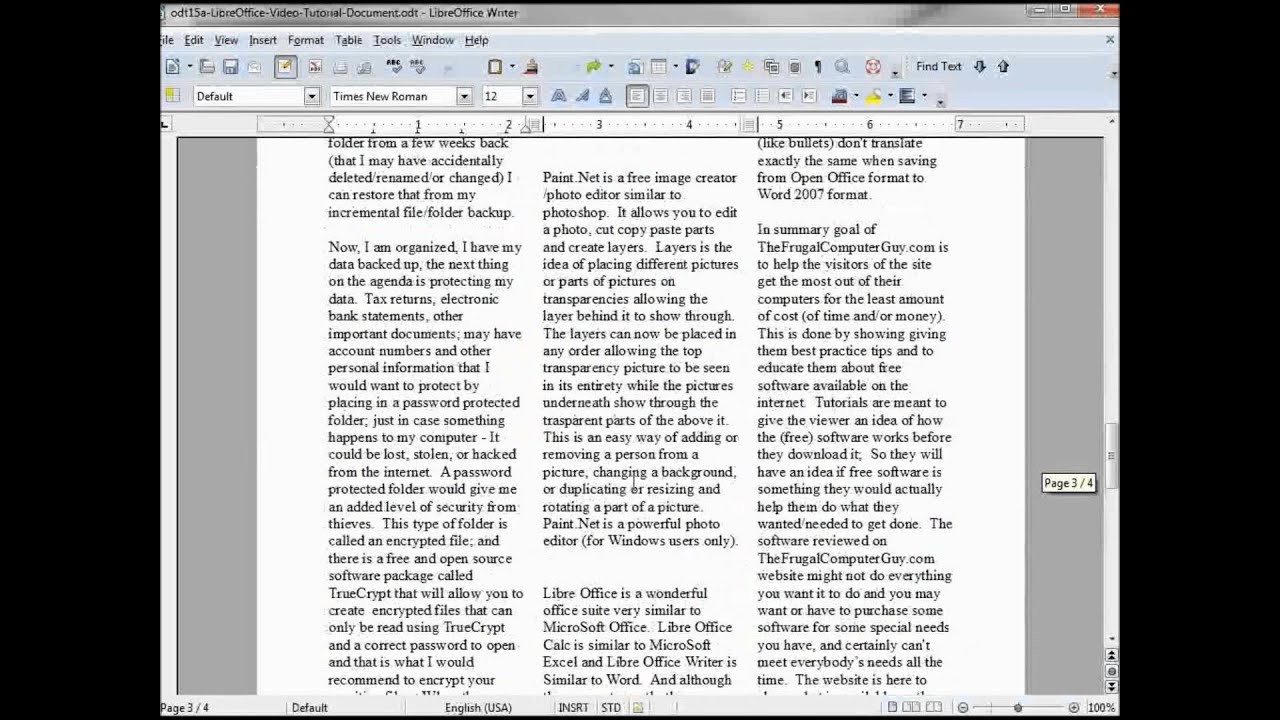The image size is (1280, 720).
Task: Toggle AutoSpellcheck
Action: click(418, 67)
